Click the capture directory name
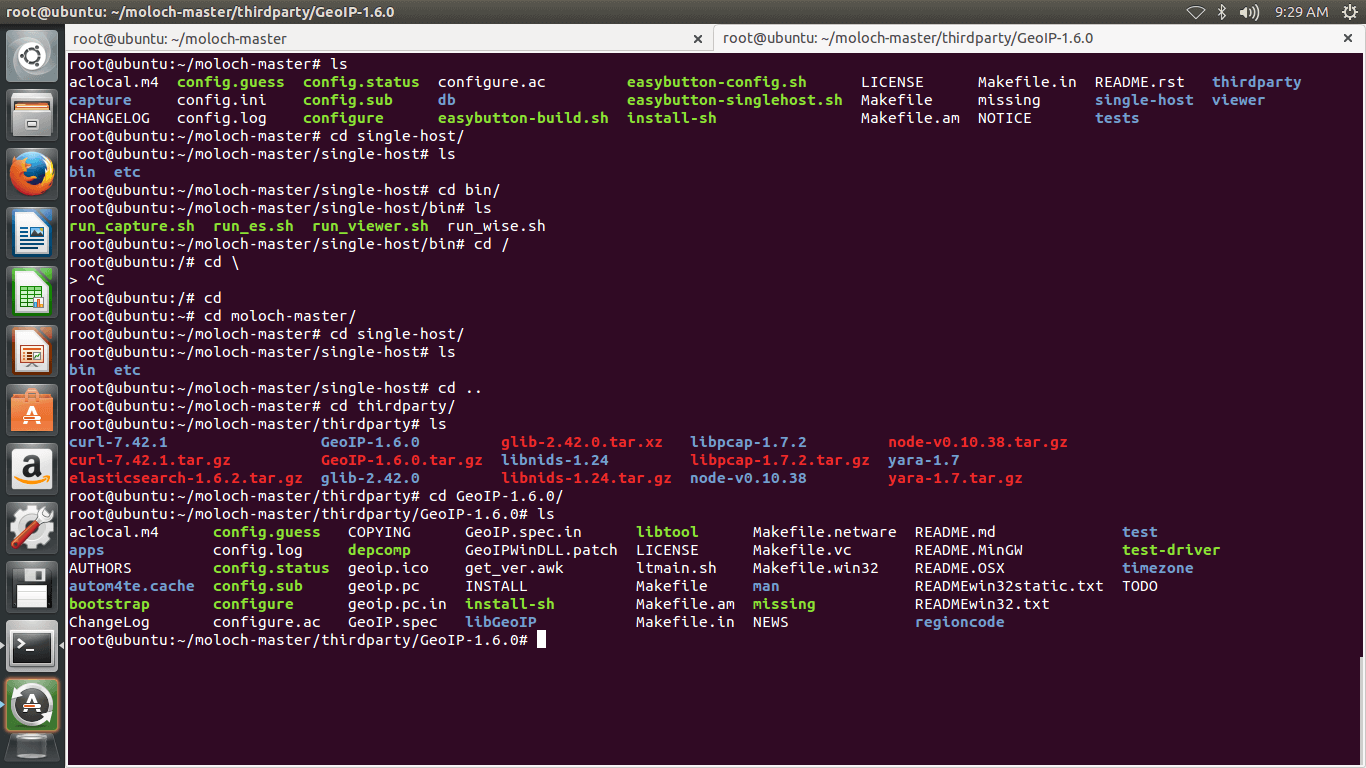This screenshot has width=1366, height=768. point(100,100)
